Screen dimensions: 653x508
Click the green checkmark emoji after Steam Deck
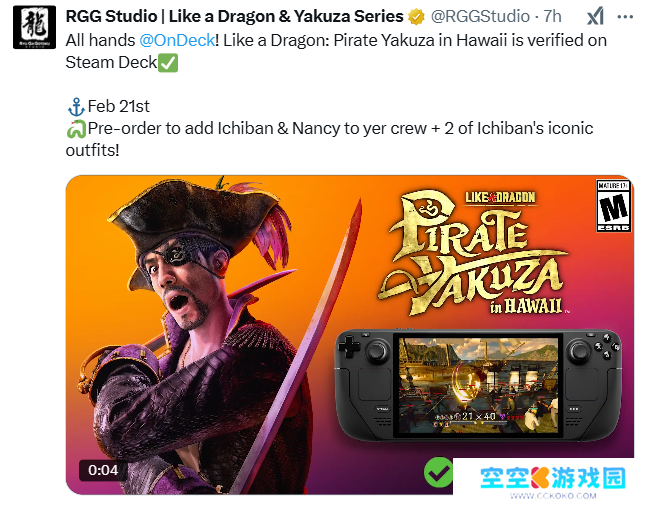(168, 62)
